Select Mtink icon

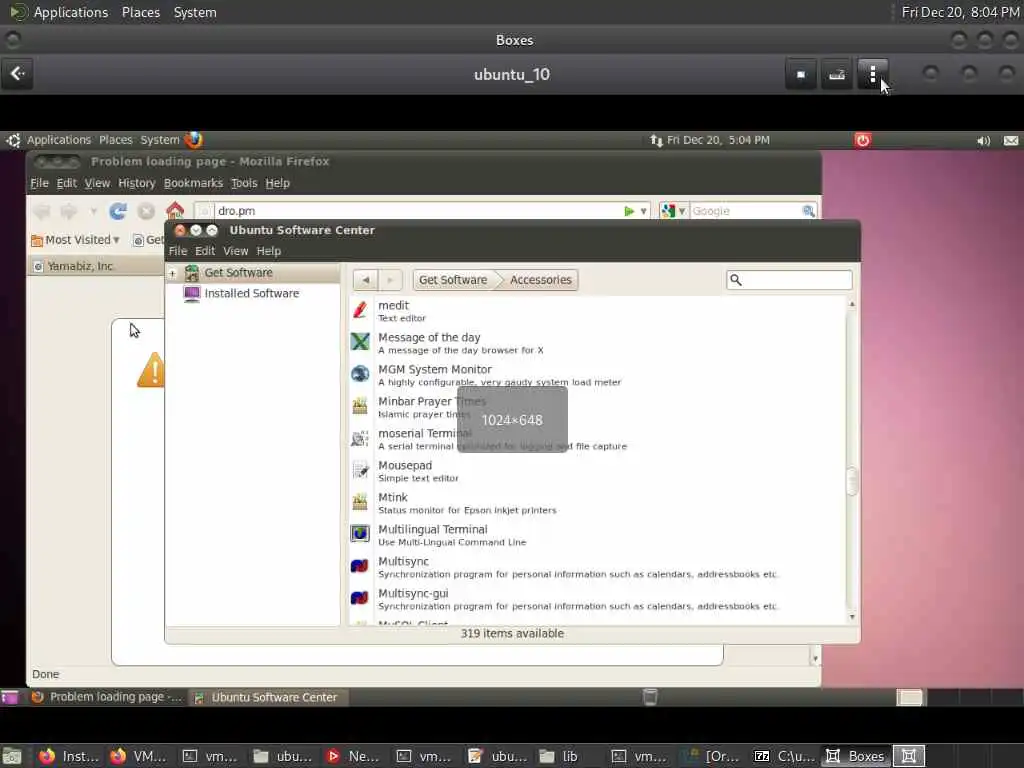pyautogui.click(x=360, y=502)
